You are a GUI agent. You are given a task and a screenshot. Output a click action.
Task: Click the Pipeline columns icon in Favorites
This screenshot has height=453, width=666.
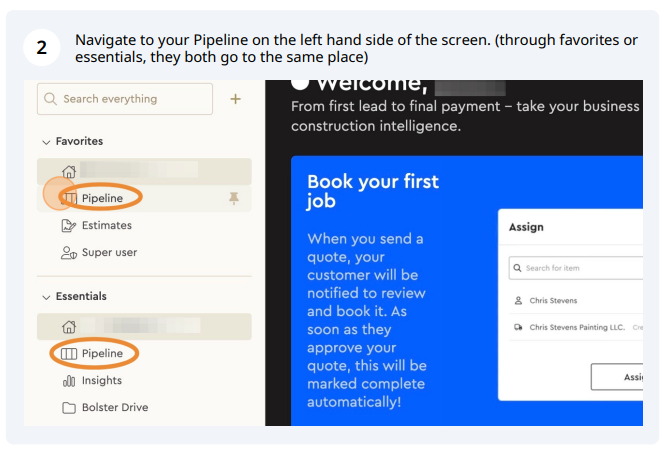(69, 198)
